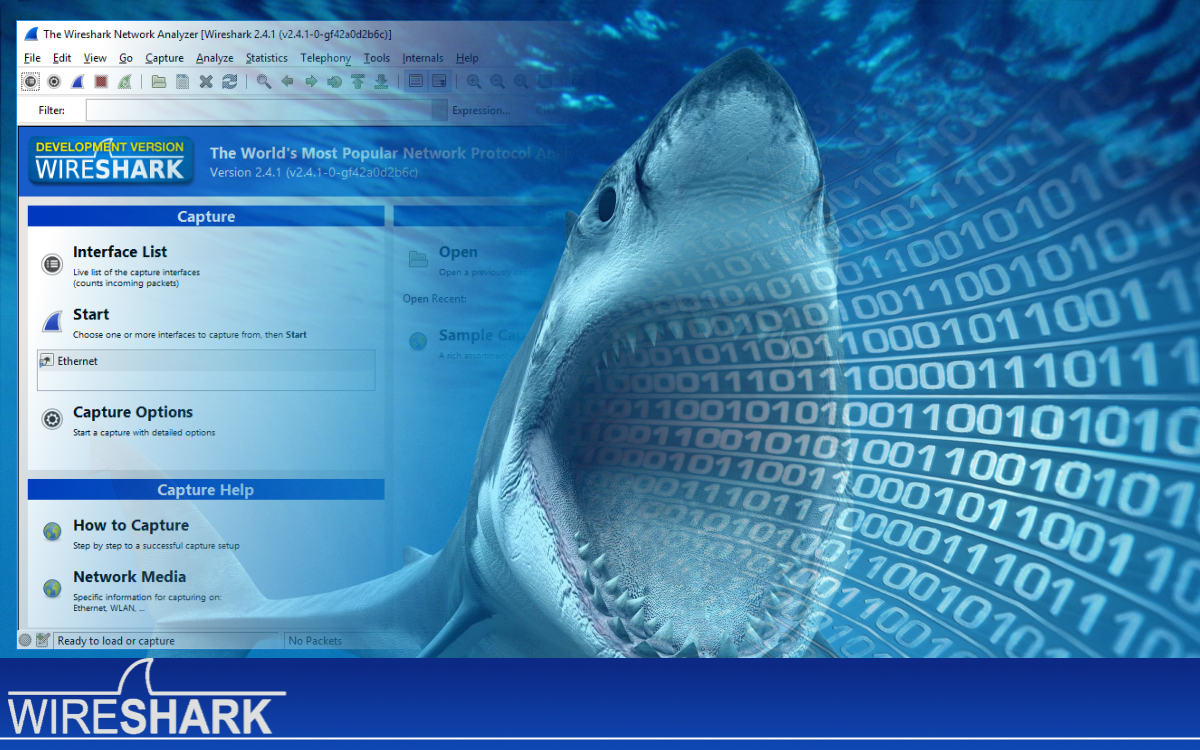Open the View menu

[x=95, y=58]
